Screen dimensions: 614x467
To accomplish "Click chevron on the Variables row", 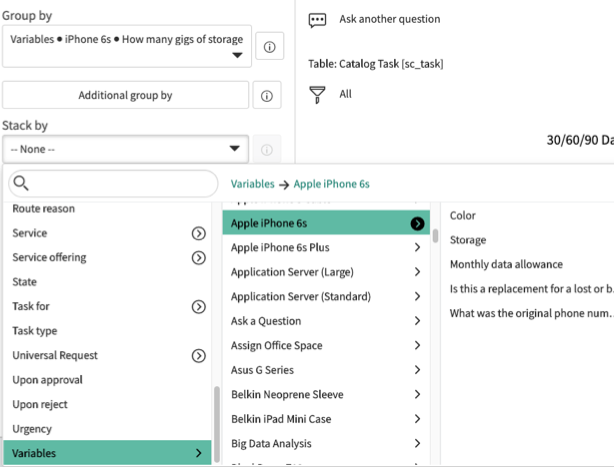I will 199,453.
